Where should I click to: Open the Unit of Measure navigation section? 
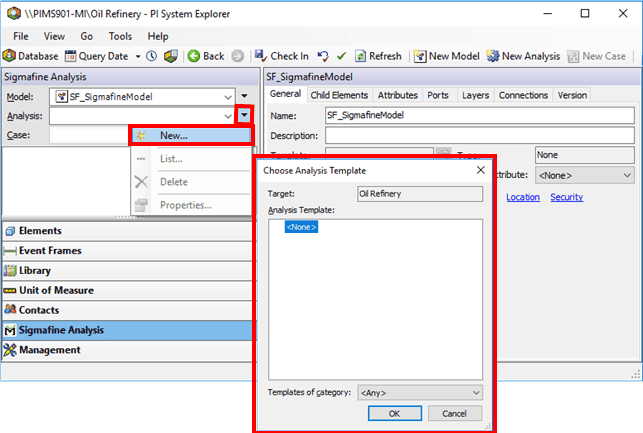coord(128,290)
